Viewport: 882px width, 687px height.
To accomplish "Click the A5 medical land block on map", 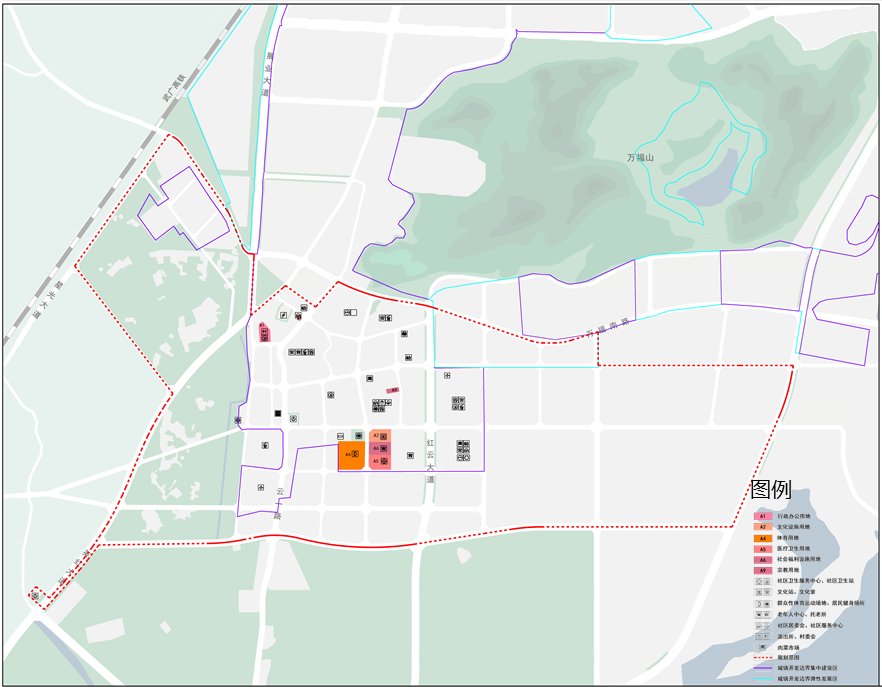I will [380, 461].
